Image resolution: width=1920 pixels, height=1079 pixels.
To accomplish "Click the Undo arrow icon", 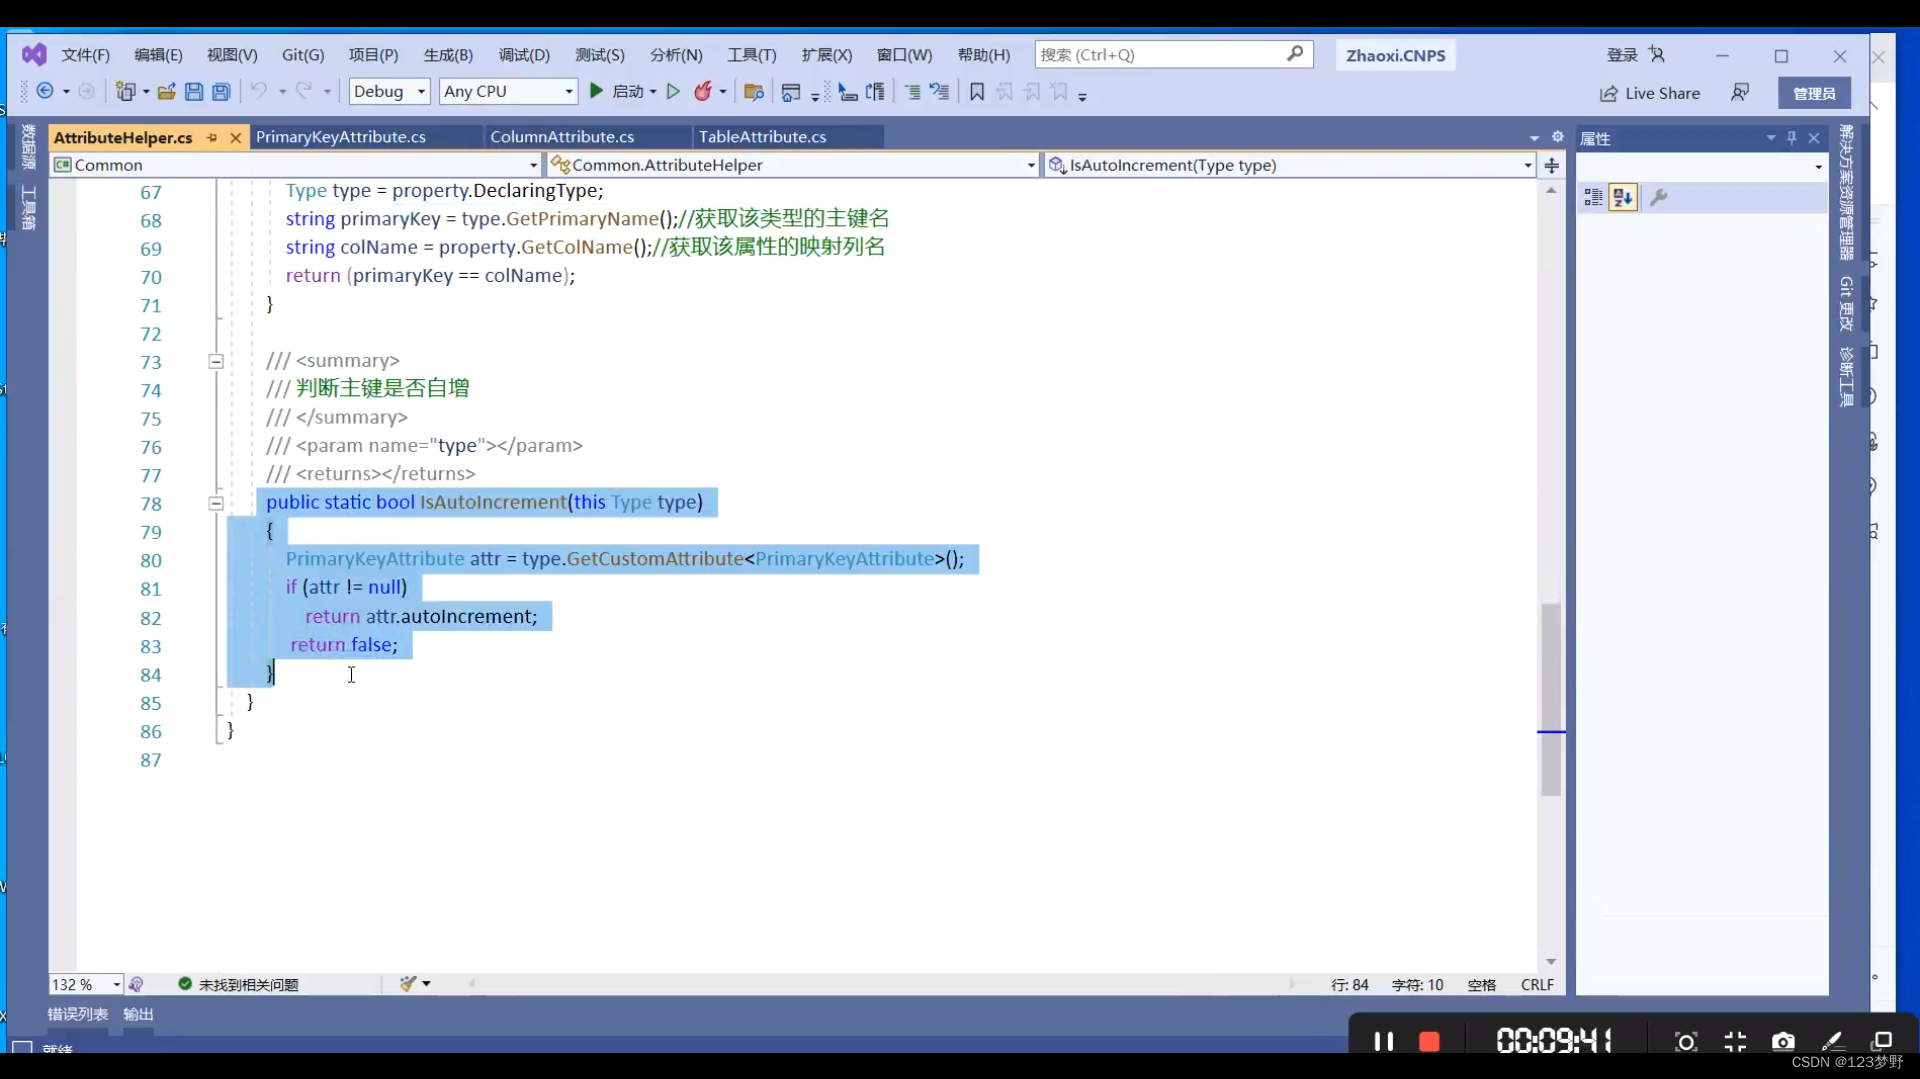I will pos(258,91).
